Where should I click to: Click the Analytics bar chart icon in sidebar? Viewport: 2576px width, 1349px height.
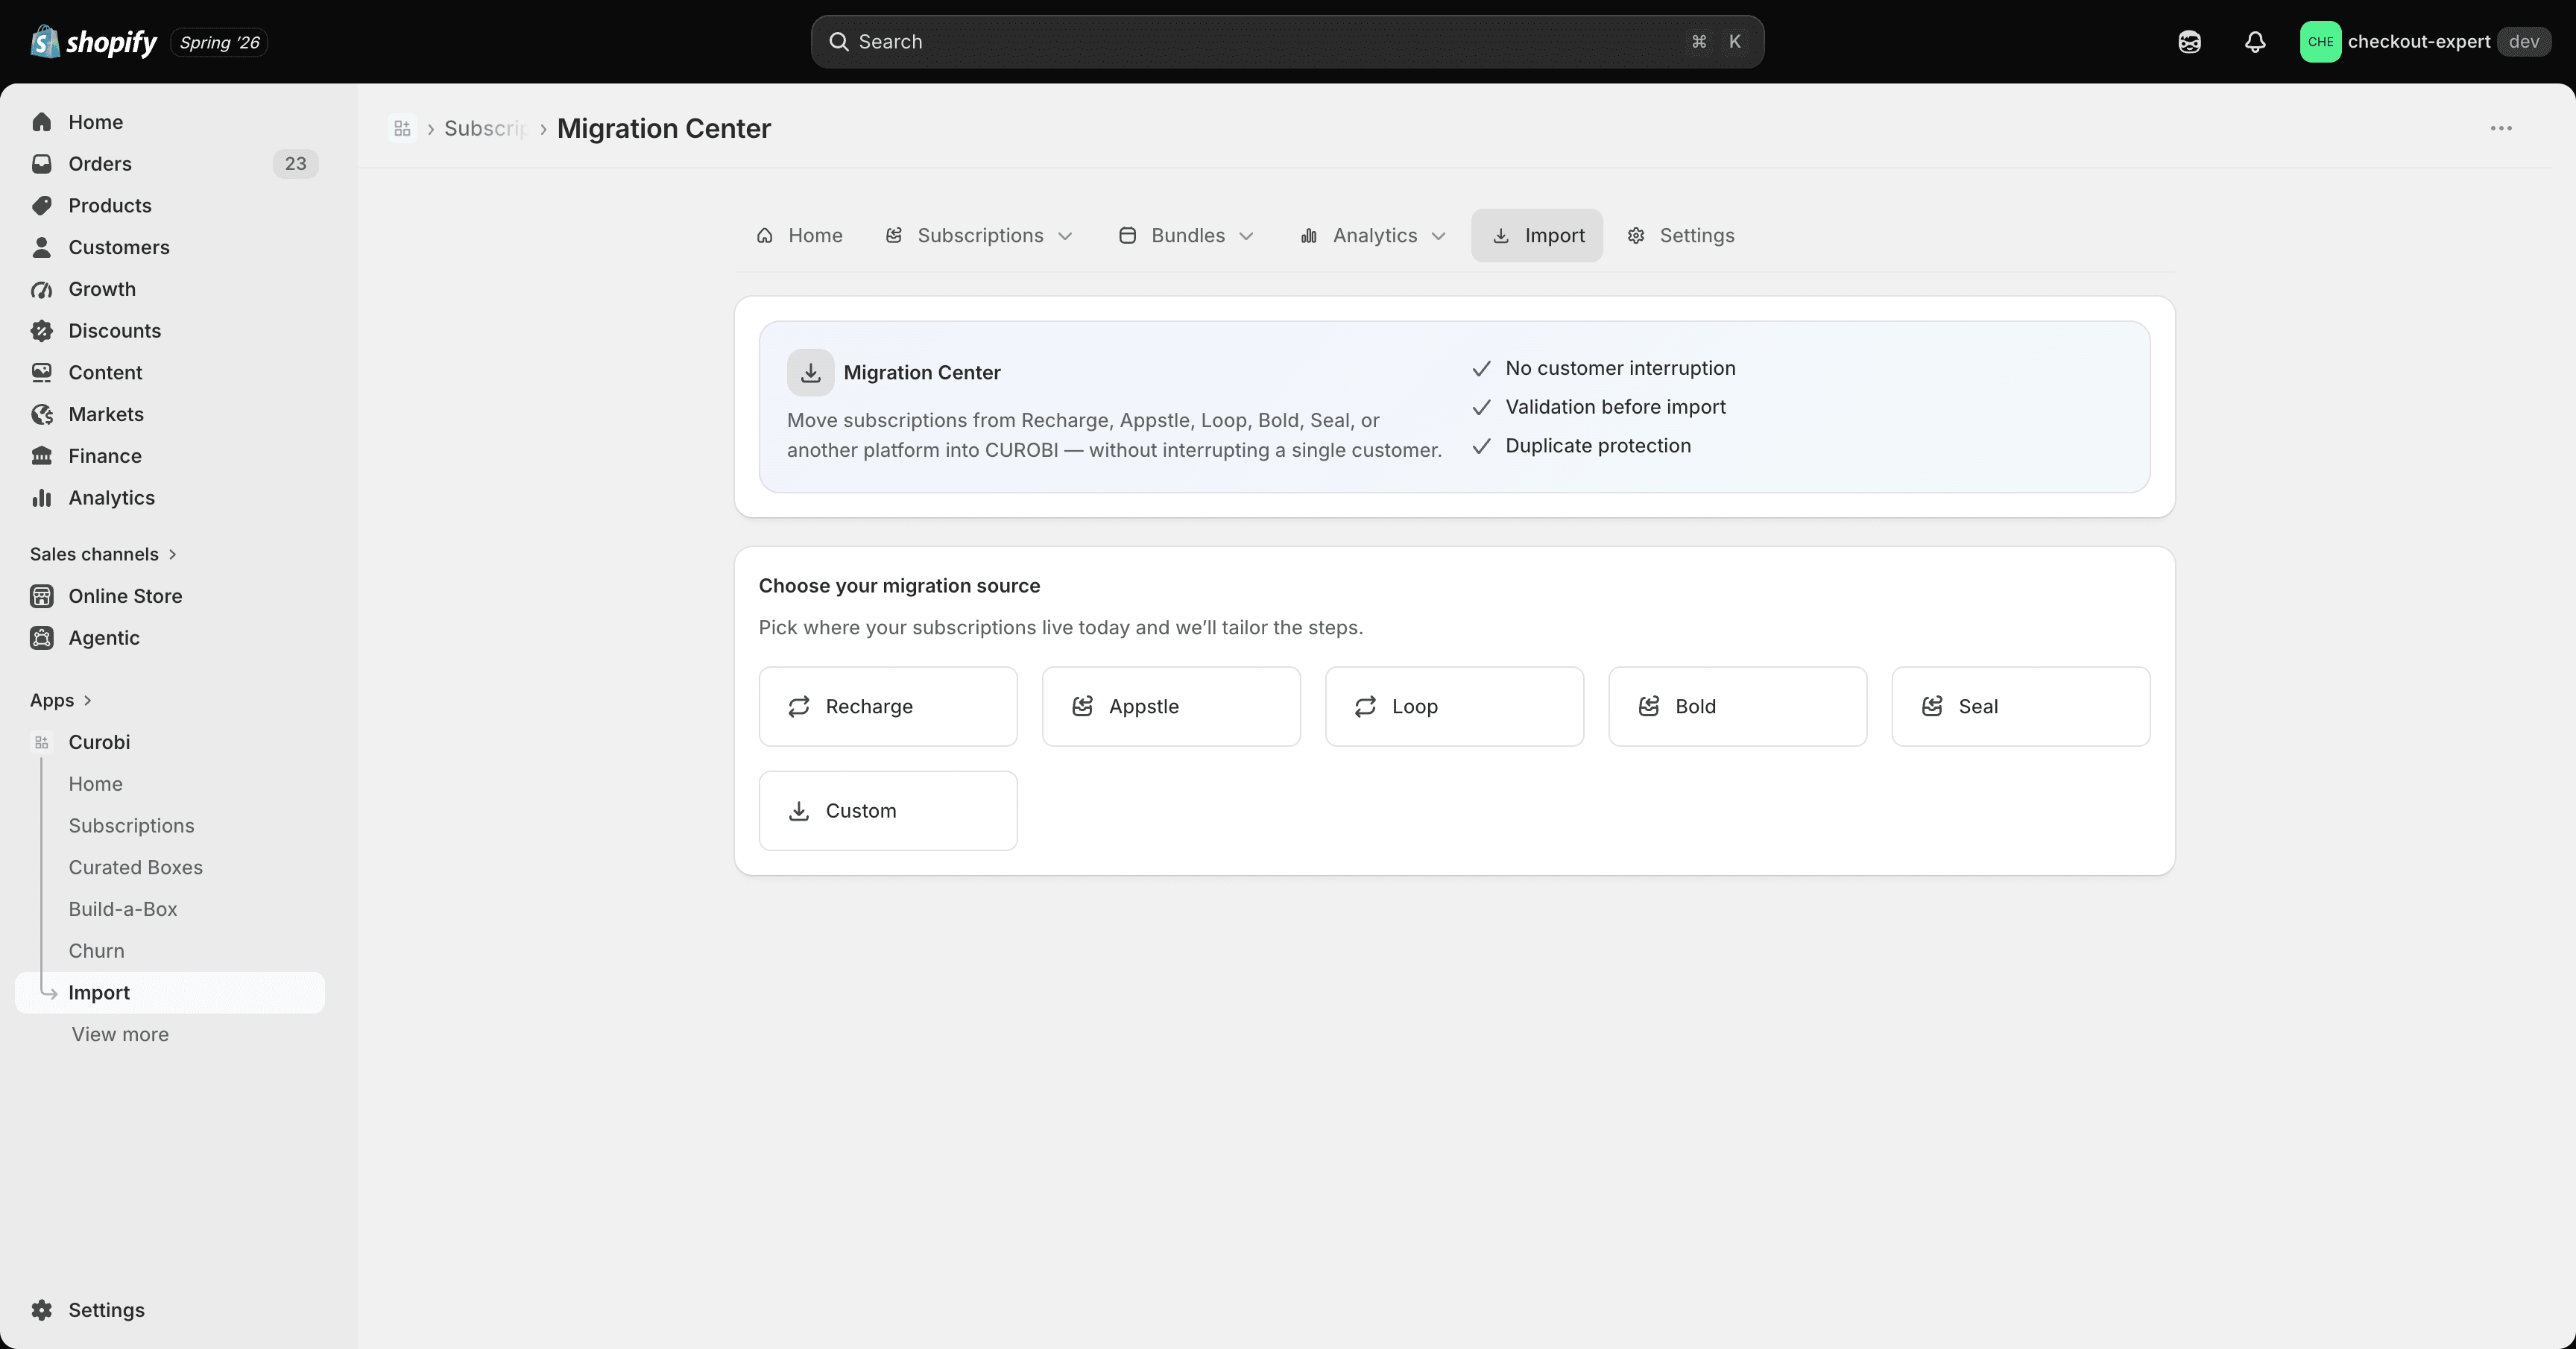(42, 498)
